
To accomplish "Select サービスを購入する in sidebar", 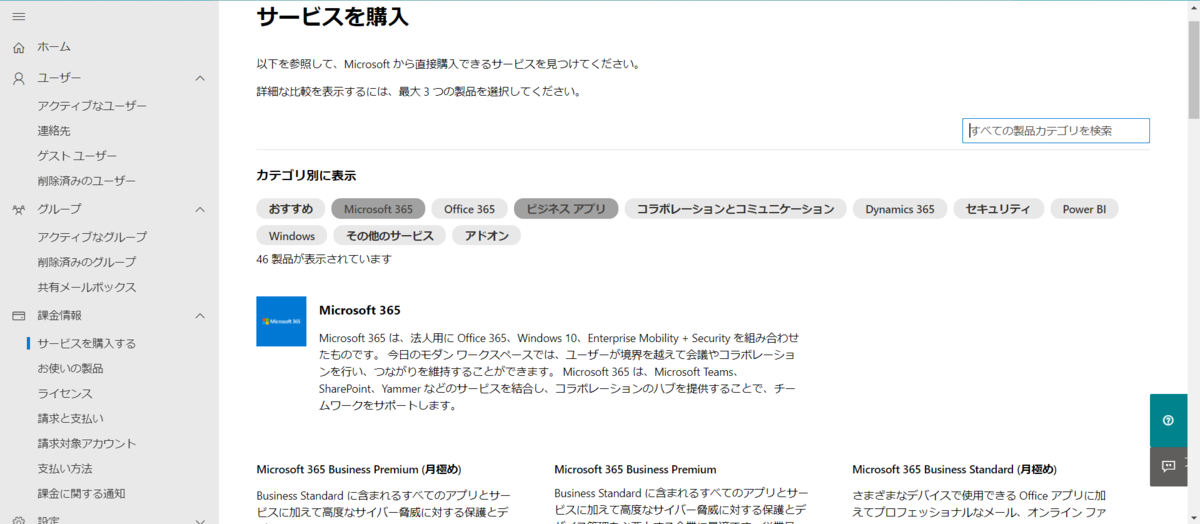I will coord(86,343).
